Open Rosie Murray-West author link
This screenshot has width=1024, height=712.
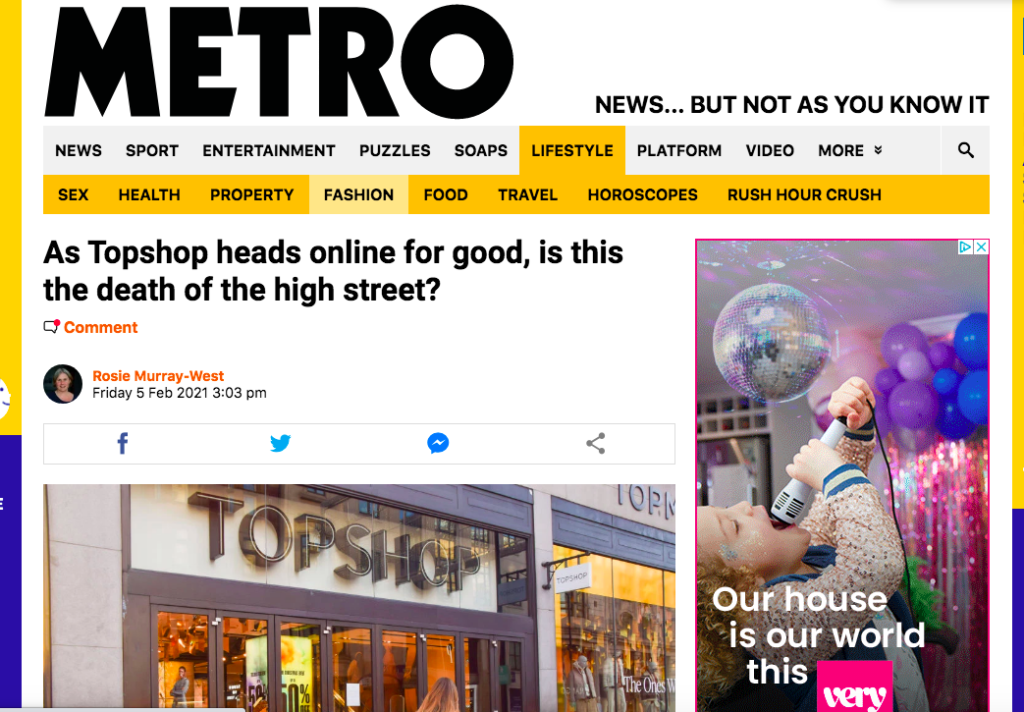[158, 376]
